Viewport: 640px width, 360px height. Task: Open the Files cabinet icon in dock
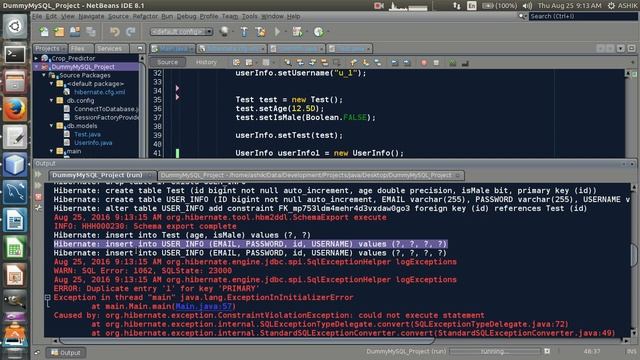pyautogui.click(x=15, y=82)
